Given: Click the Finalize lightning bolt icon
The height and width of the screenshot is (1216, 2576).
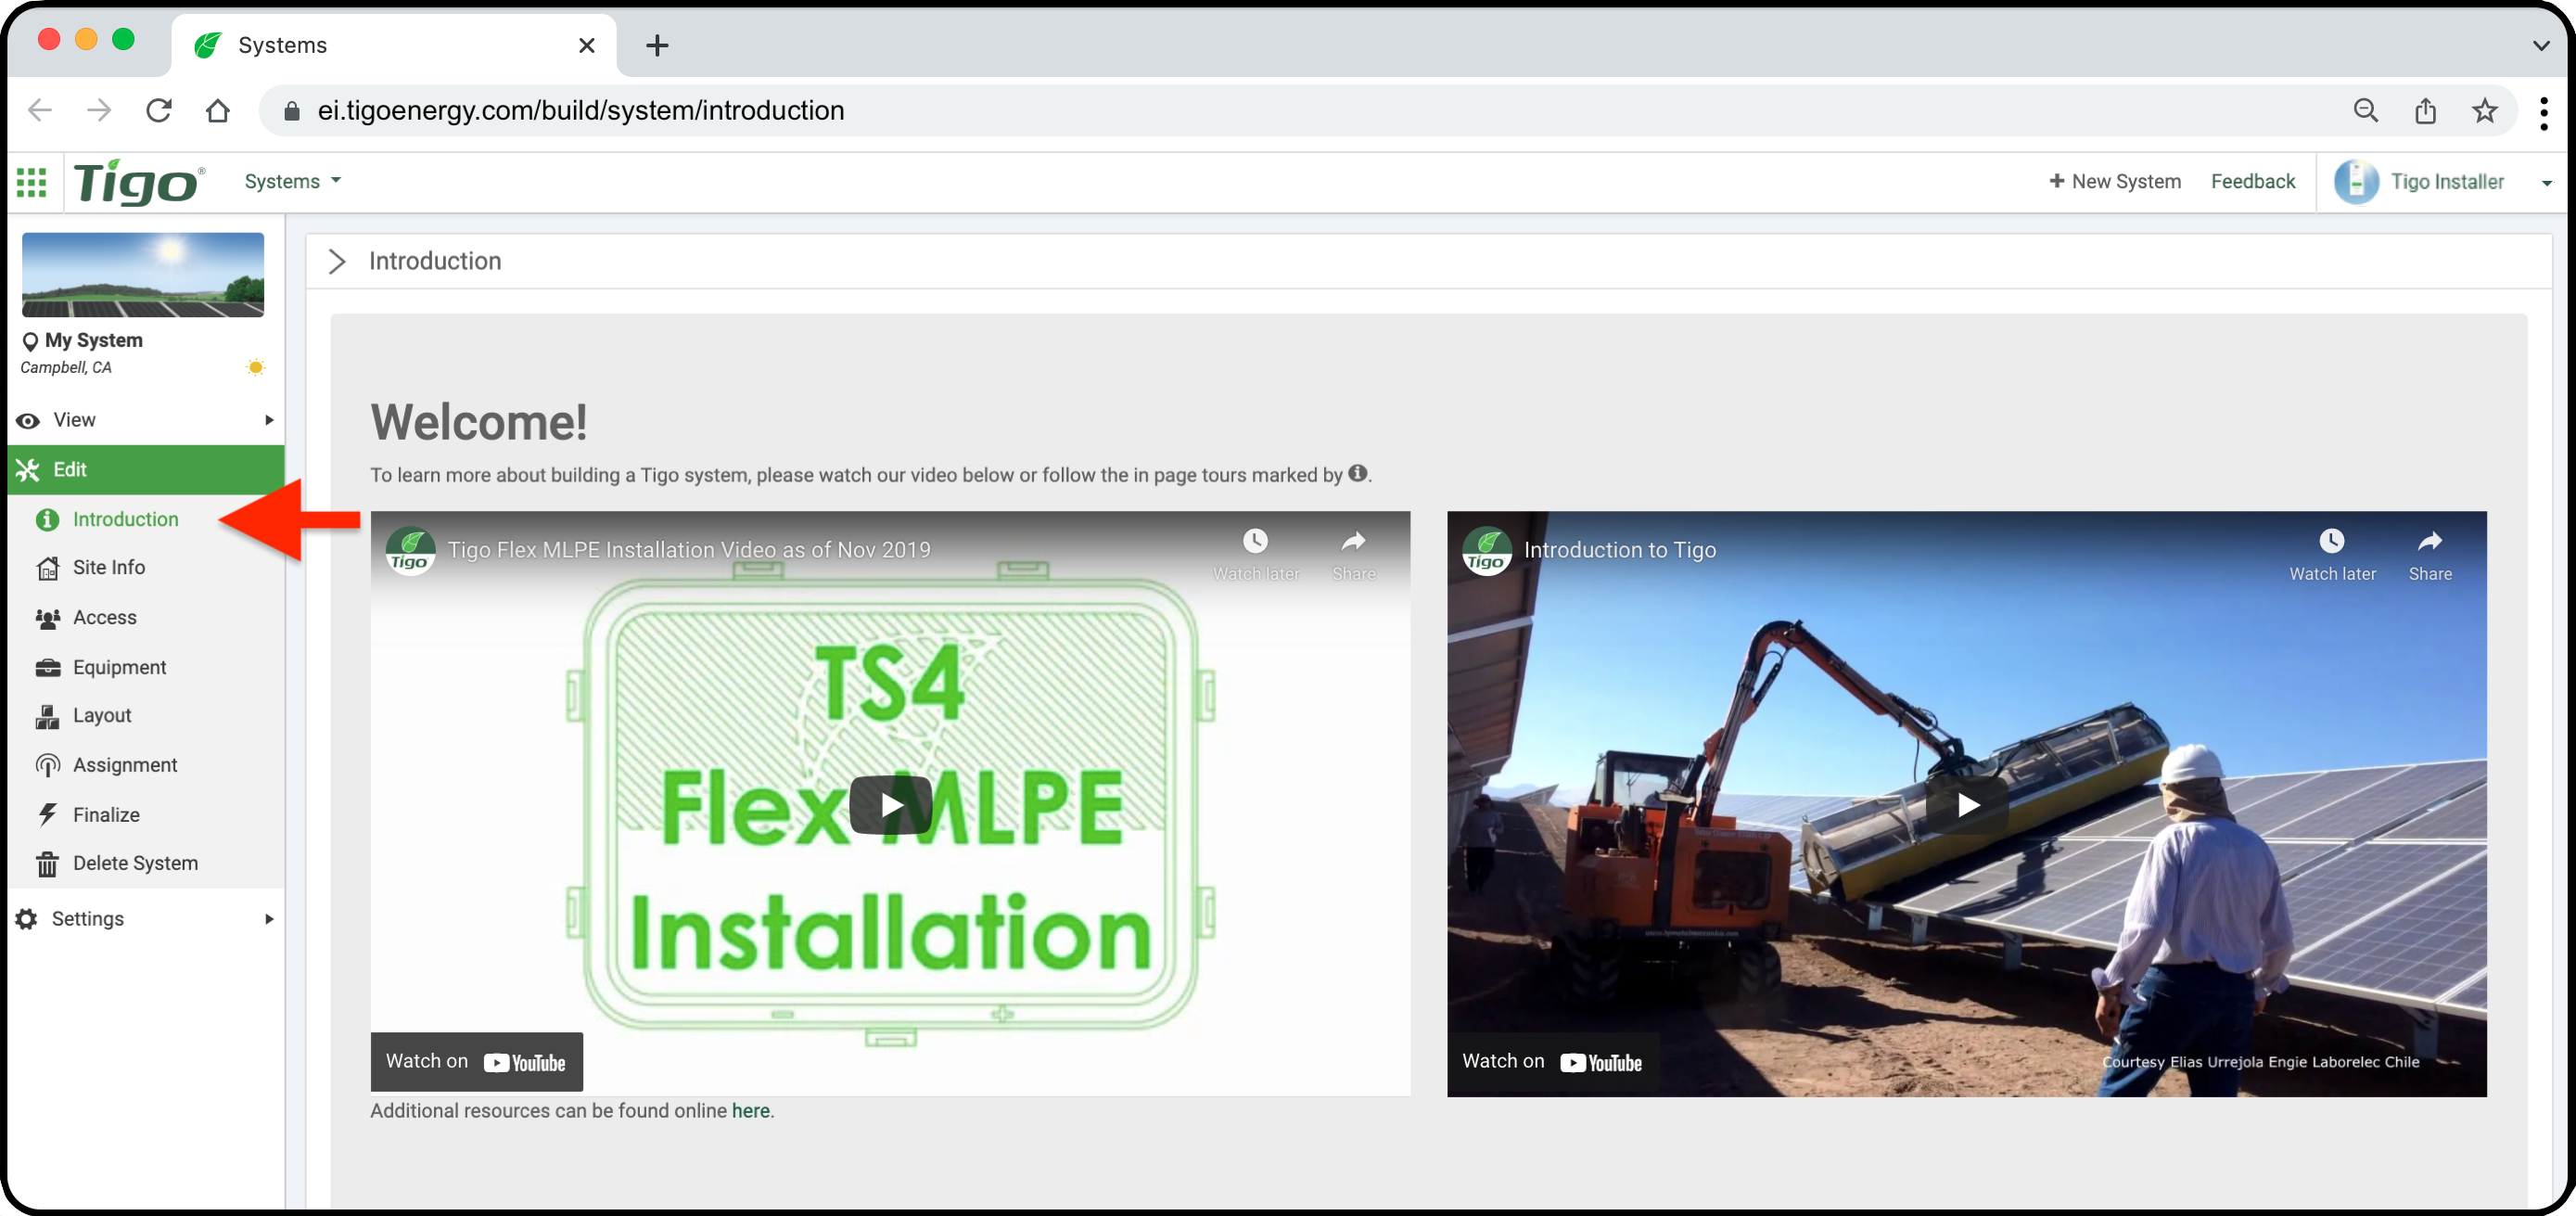Looking at the screenshot, I should pyautogui.click(x=47, y=814).
